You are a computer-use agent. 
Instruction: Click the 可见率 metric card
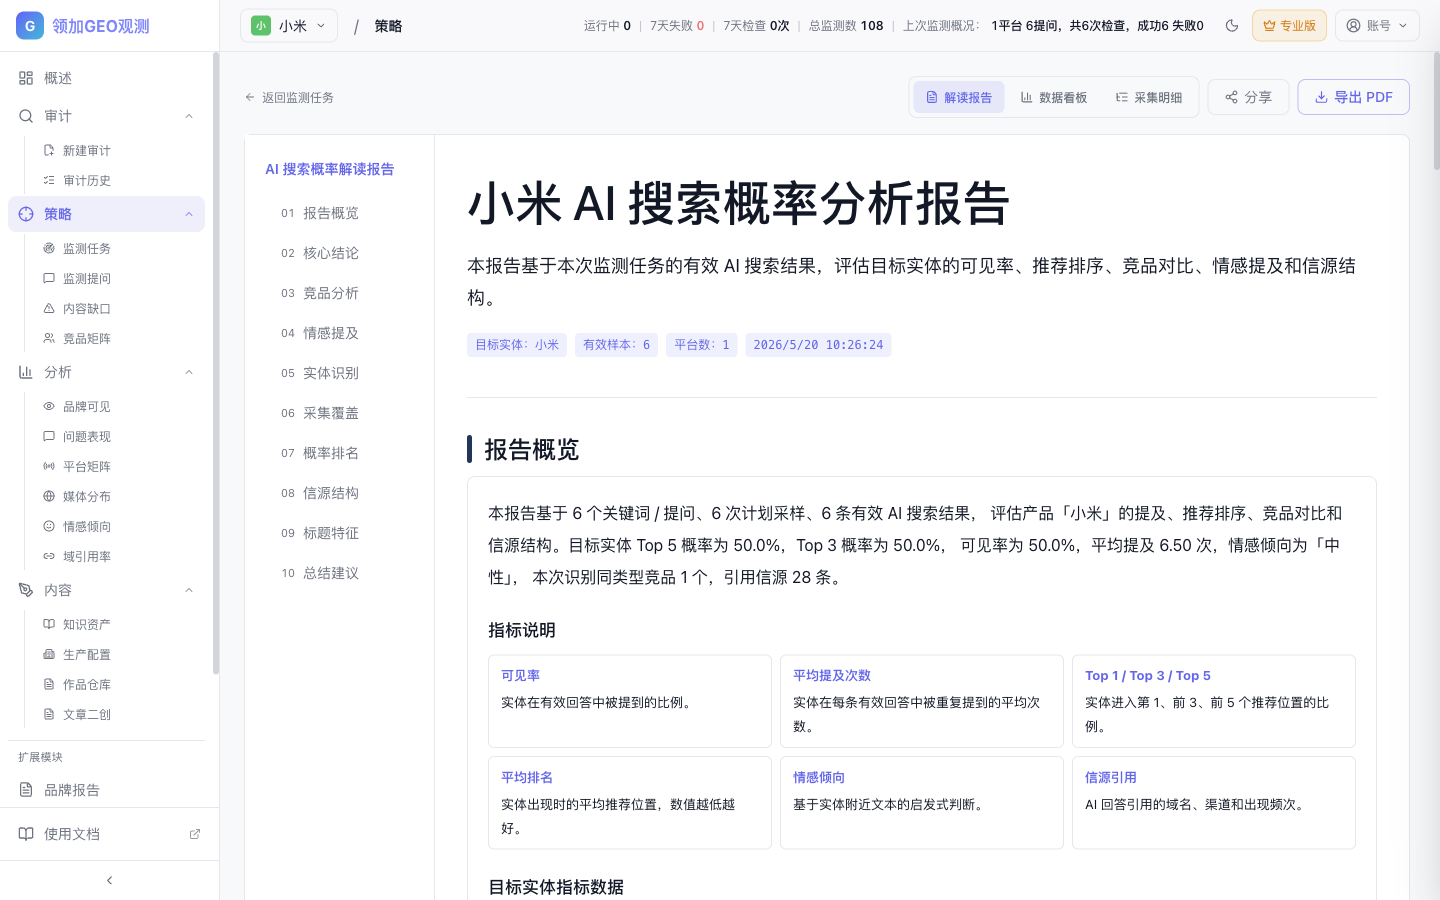630,701
